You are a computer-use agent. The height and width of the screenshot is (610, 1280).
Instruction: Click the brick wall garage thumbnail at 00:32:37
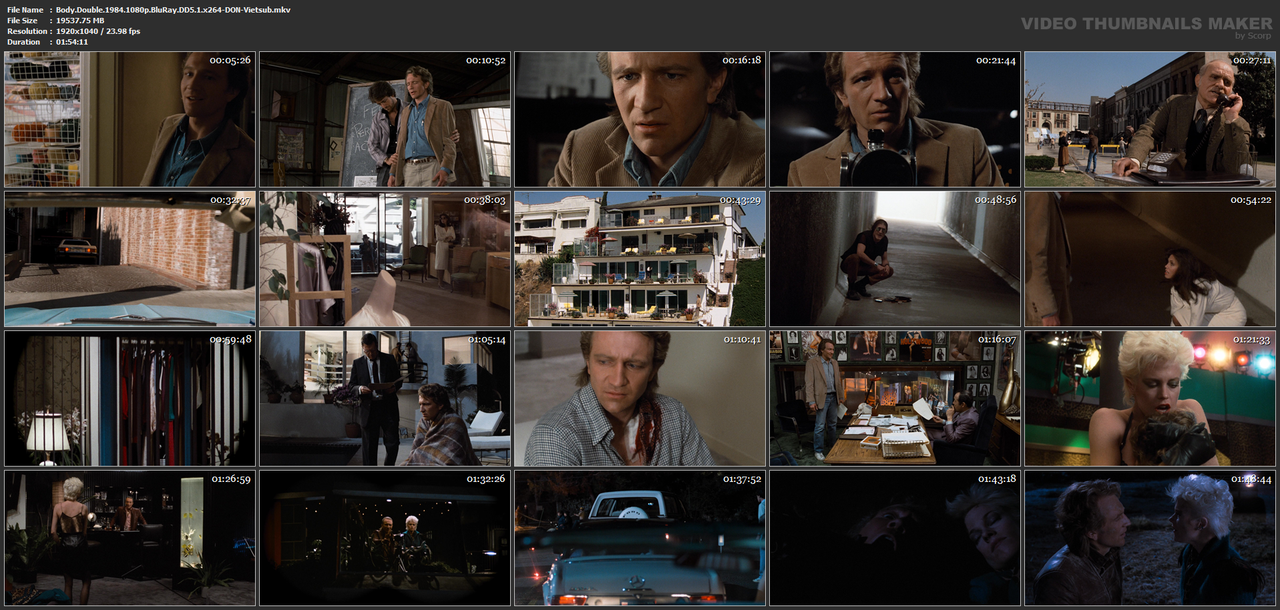pos(130,259)
